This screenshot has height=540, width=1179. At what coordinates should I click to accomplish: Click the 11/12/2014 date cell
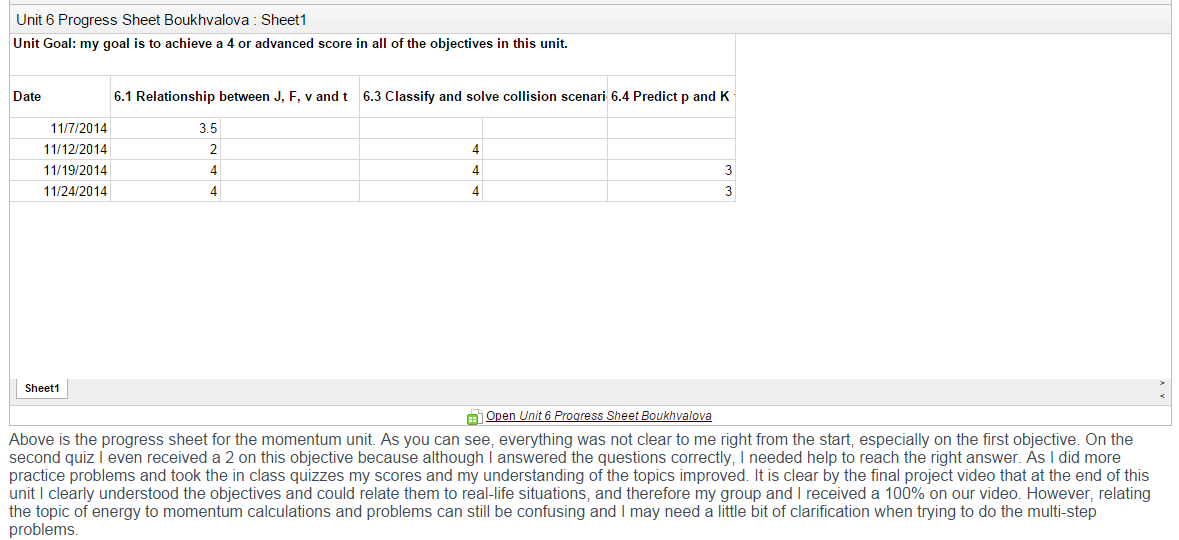(x=60, y=150)
